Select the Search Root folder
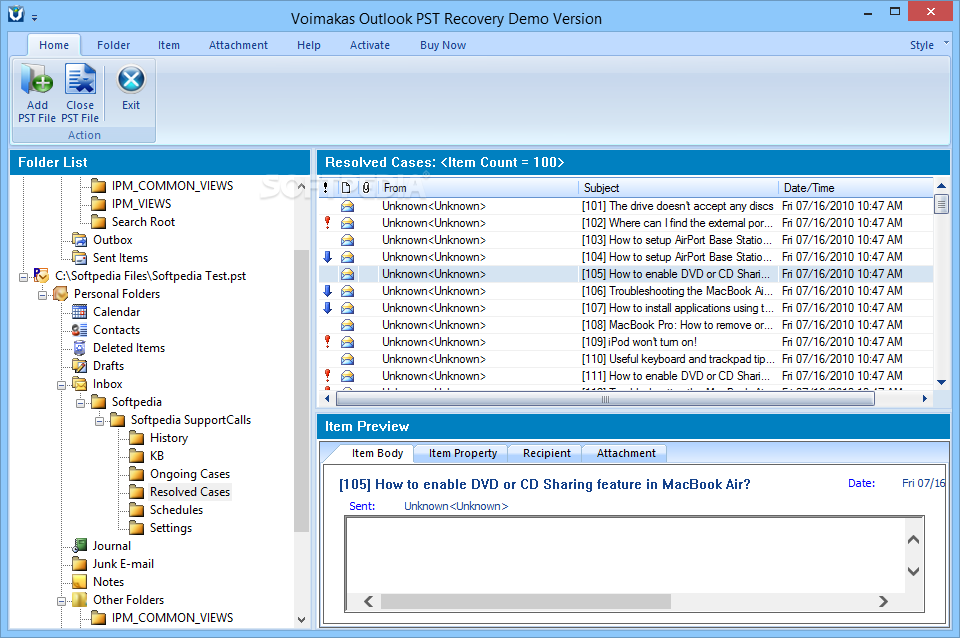 point(143,222)
